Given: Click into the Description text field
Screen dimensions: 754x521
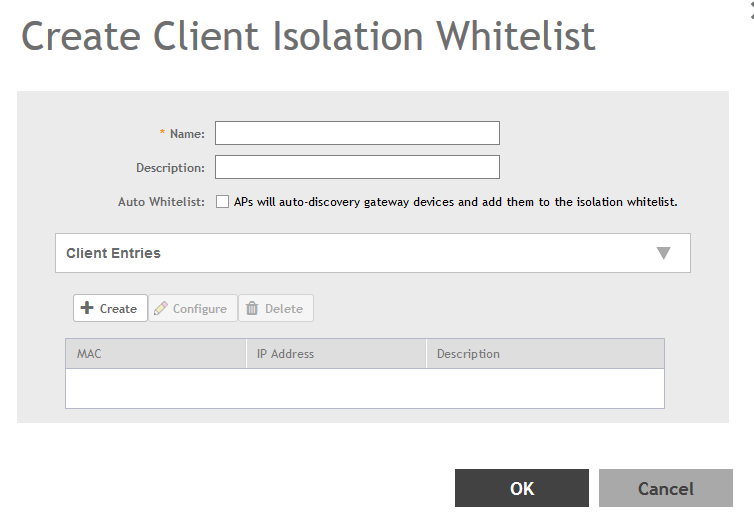Looking at the screenshot, I should [357, 167].
